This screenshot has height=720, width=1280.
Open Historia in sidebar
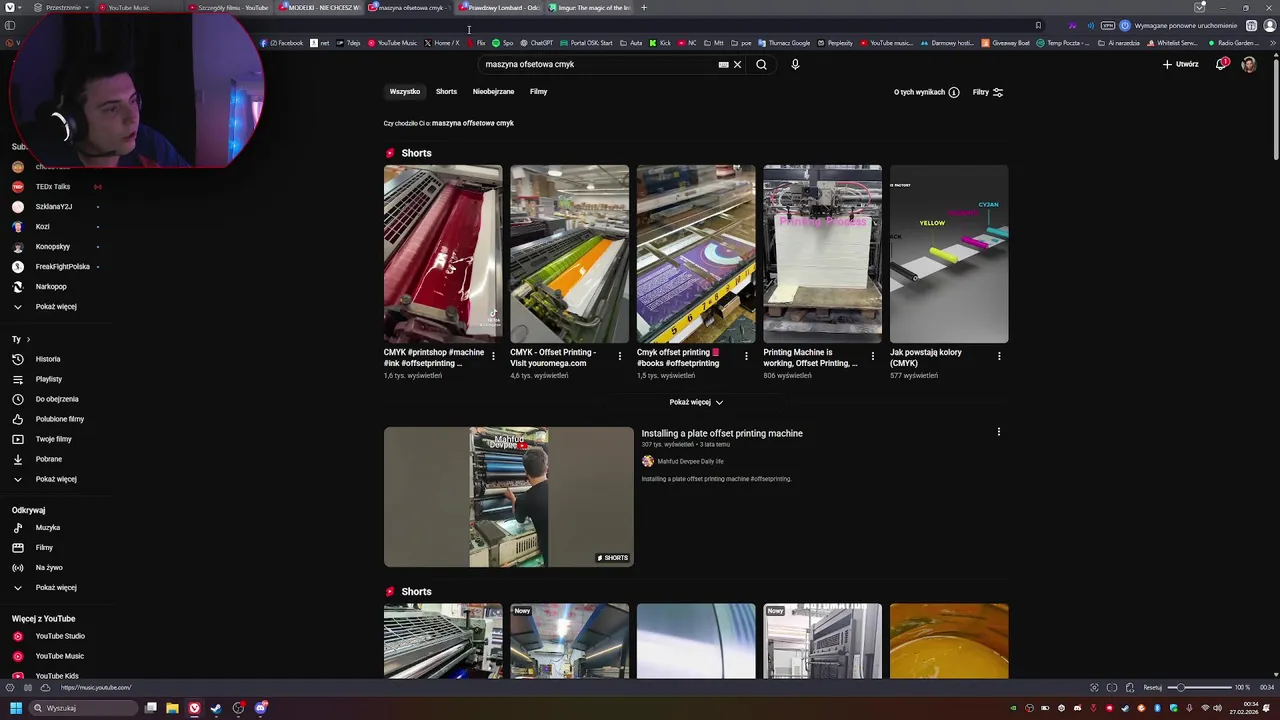pos(48,359)
